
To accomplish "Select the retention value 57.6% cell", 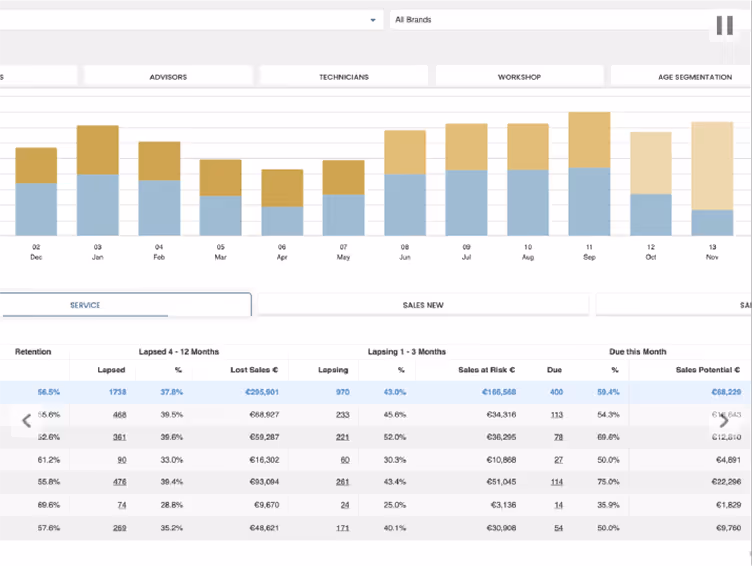I will coord(48,528).
